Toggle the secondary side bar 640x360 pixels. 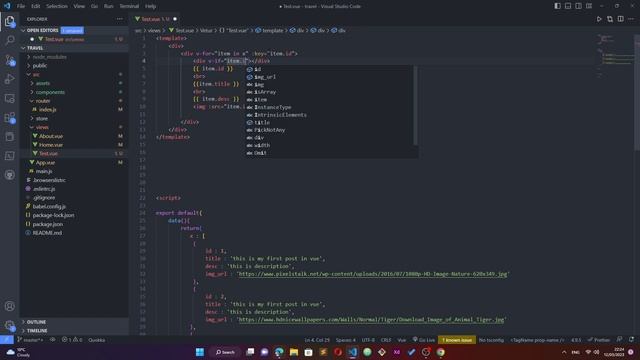578,6
